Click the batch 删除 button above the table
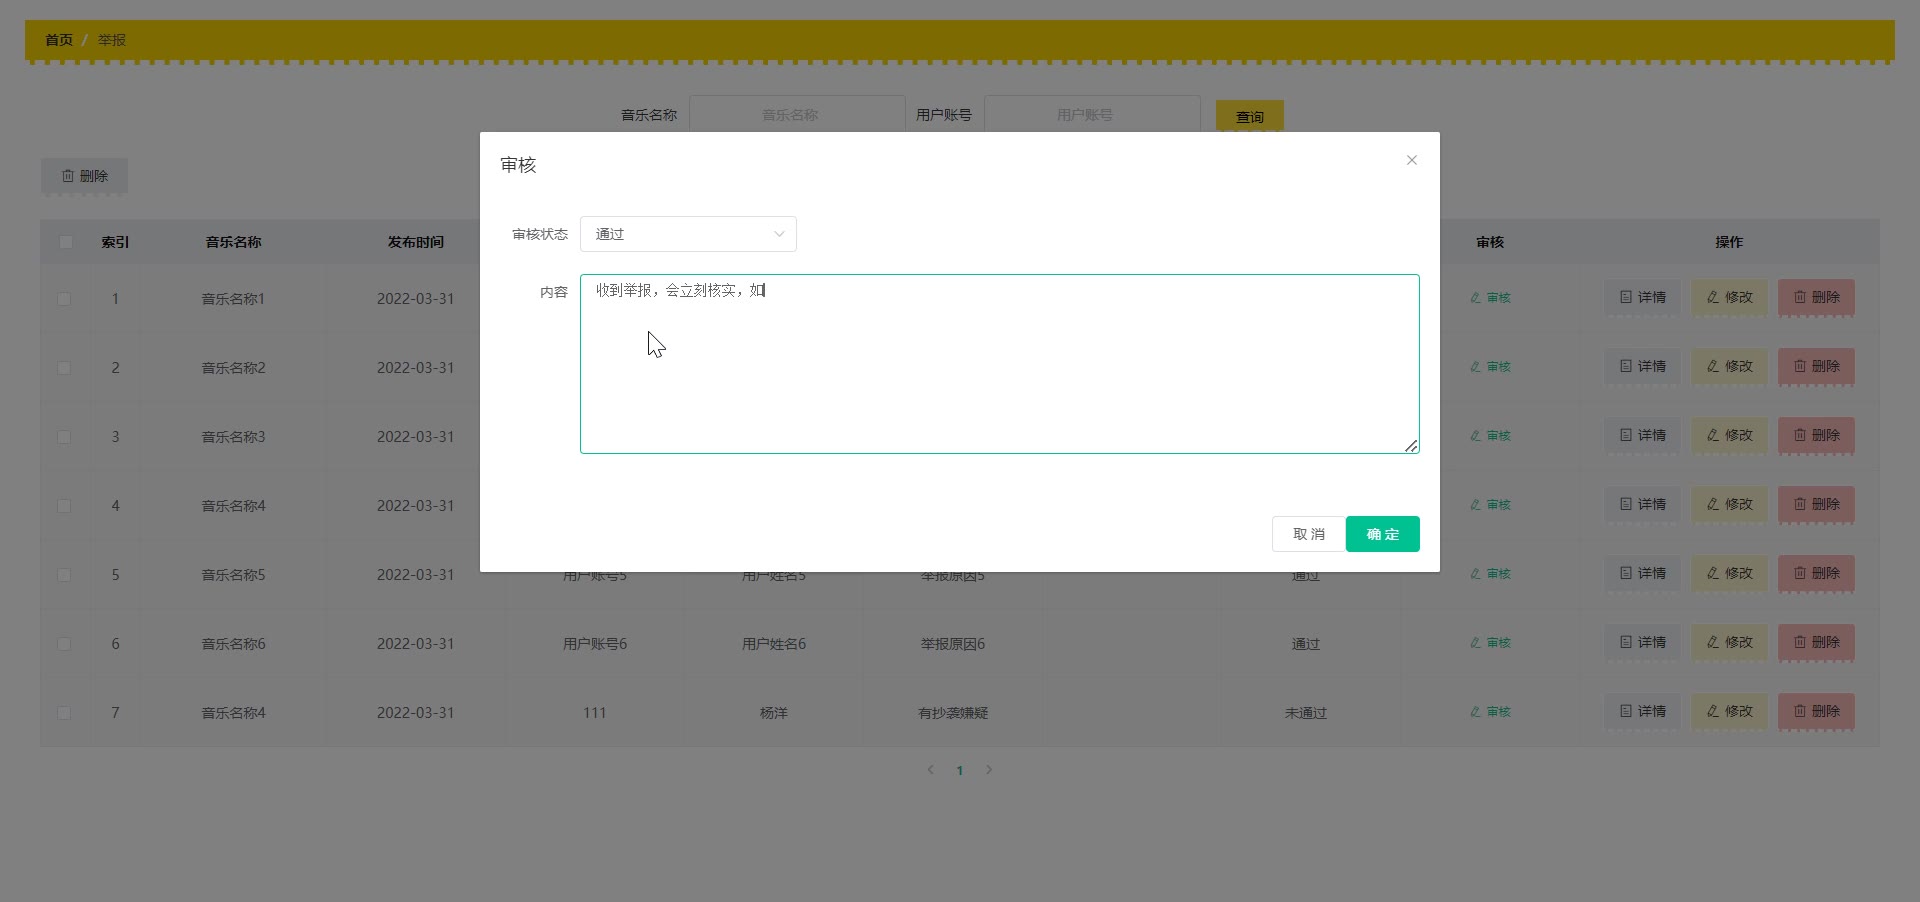The image size is (1920, 902). (x=84, y=176)
